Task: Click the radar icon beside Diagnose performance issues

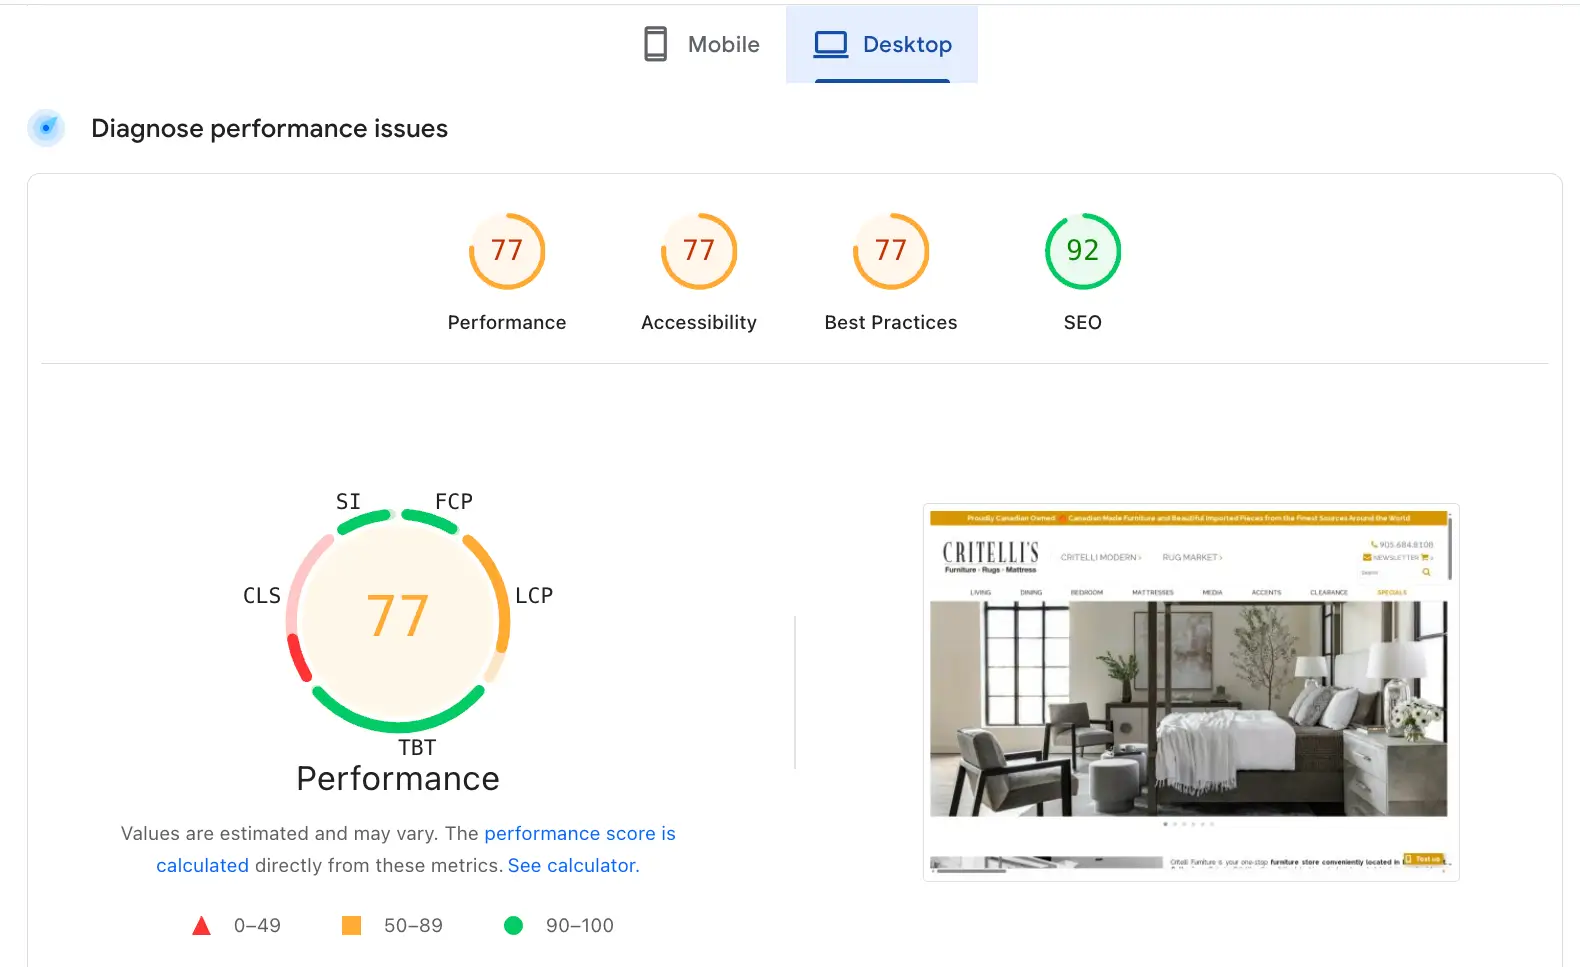Action: click(x=46, y=128)
